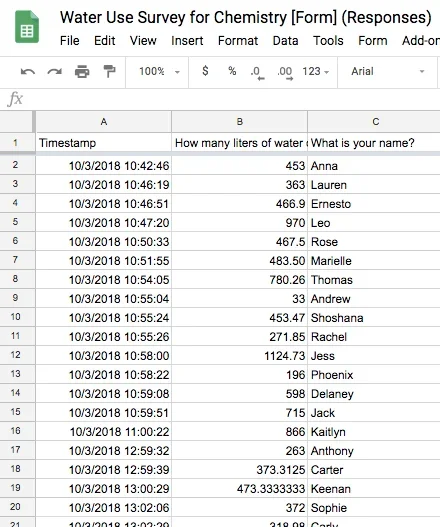Screen dimensions: 440x527
Task: Click the cell with value 453
Action: [x=240, y=165]
